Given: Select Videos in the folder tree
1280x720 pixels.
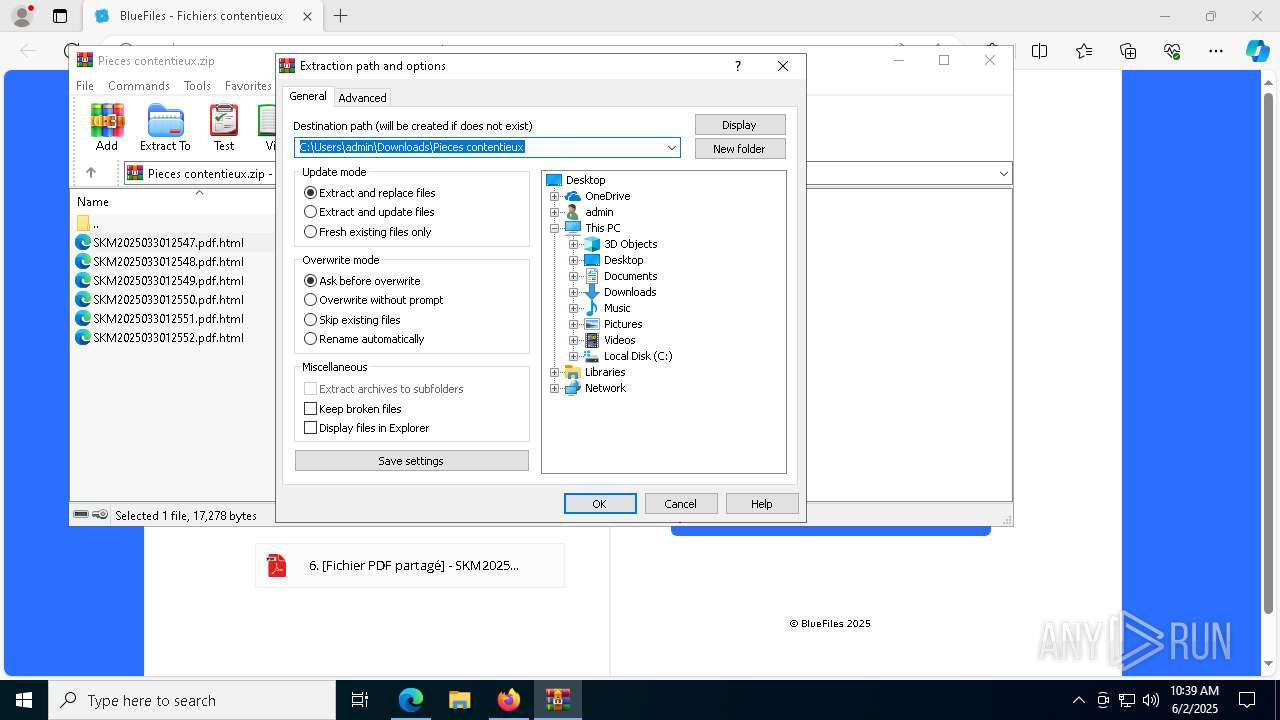Looking at the screenshot, I should pyautogui.click(x=619, y=340).
